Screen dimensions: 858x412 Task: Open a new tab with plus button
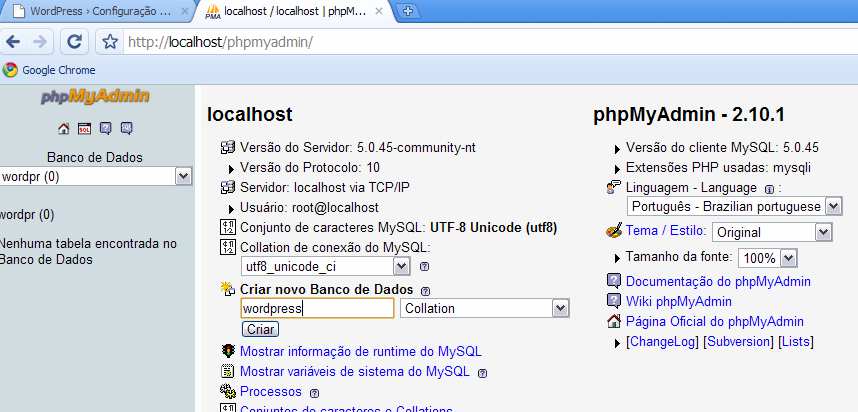pos(407,11)
